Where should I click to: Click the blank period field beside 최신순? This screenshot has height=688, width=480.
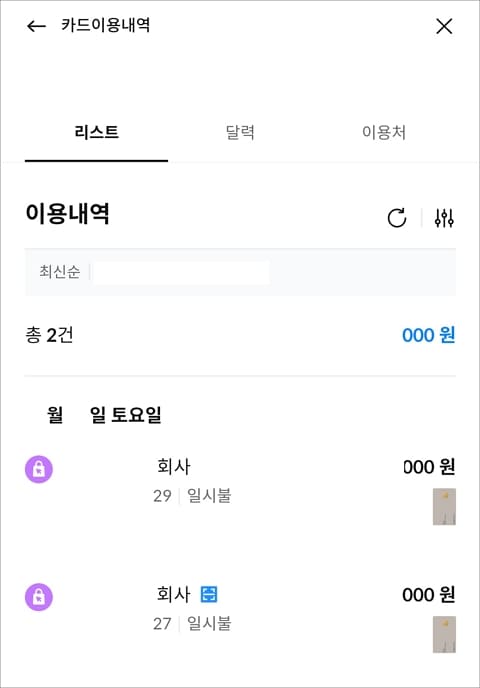(x=181, y=272)
